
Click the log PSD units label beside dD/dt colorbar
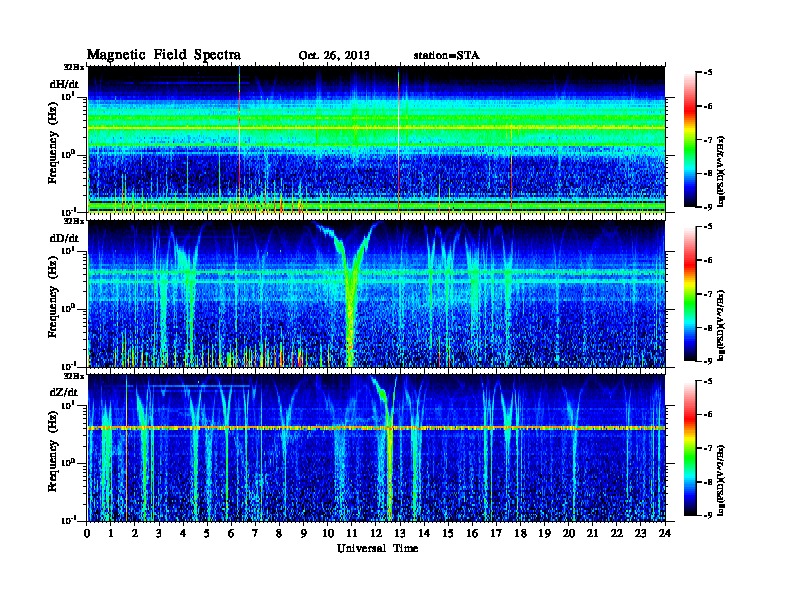click(722, 325)
